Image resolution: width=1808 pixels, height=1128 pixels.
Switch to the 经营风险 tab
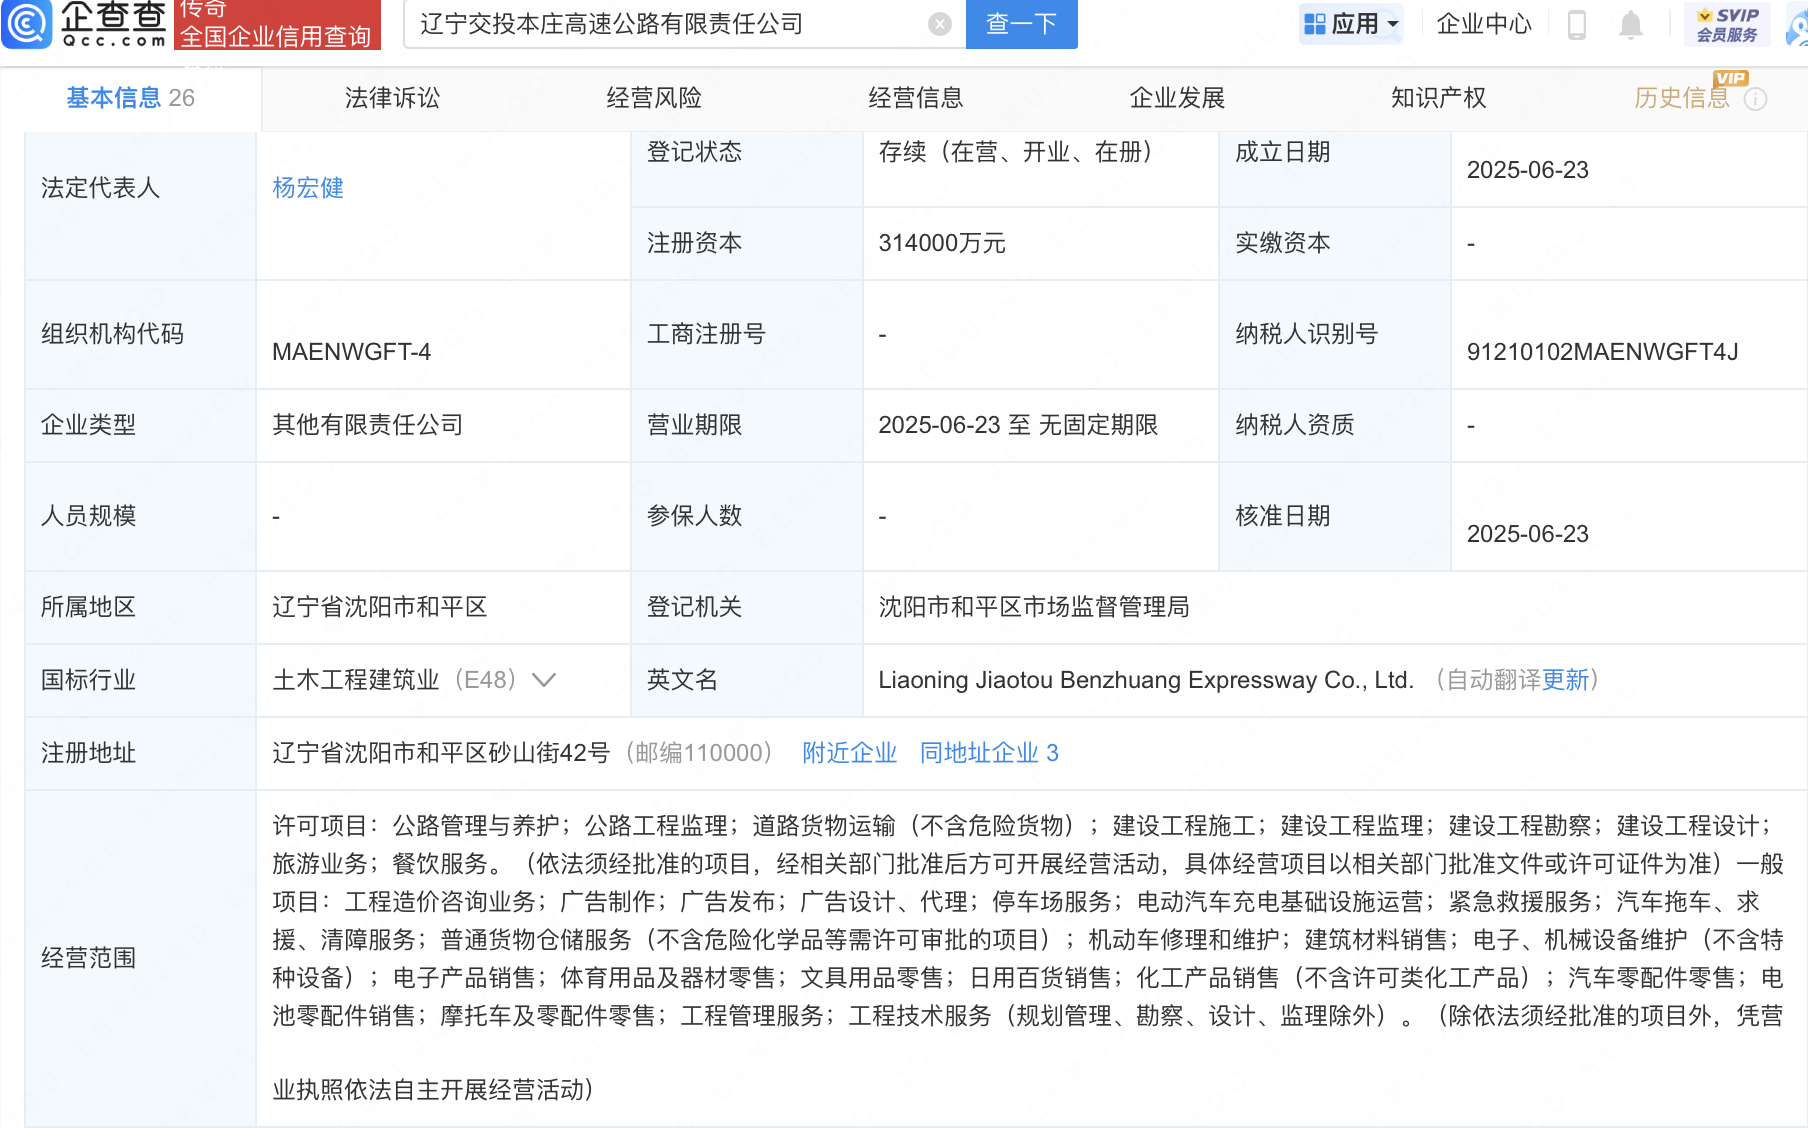pos(654,98)
